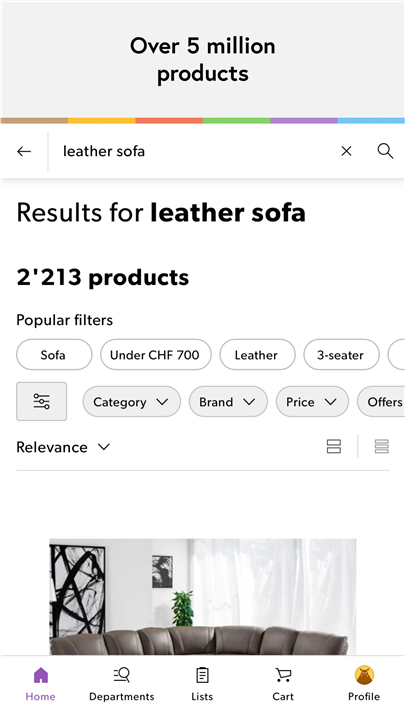Image resolution: width=405 pixels, height=720 pixels.
Task: Switch to large grid view icon
Action: click(334, 446)
